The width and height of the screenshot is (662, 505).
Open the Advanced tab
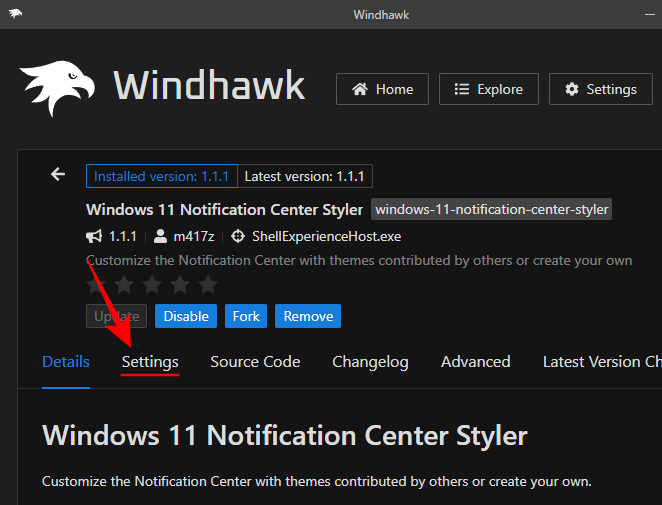point(475,362)
